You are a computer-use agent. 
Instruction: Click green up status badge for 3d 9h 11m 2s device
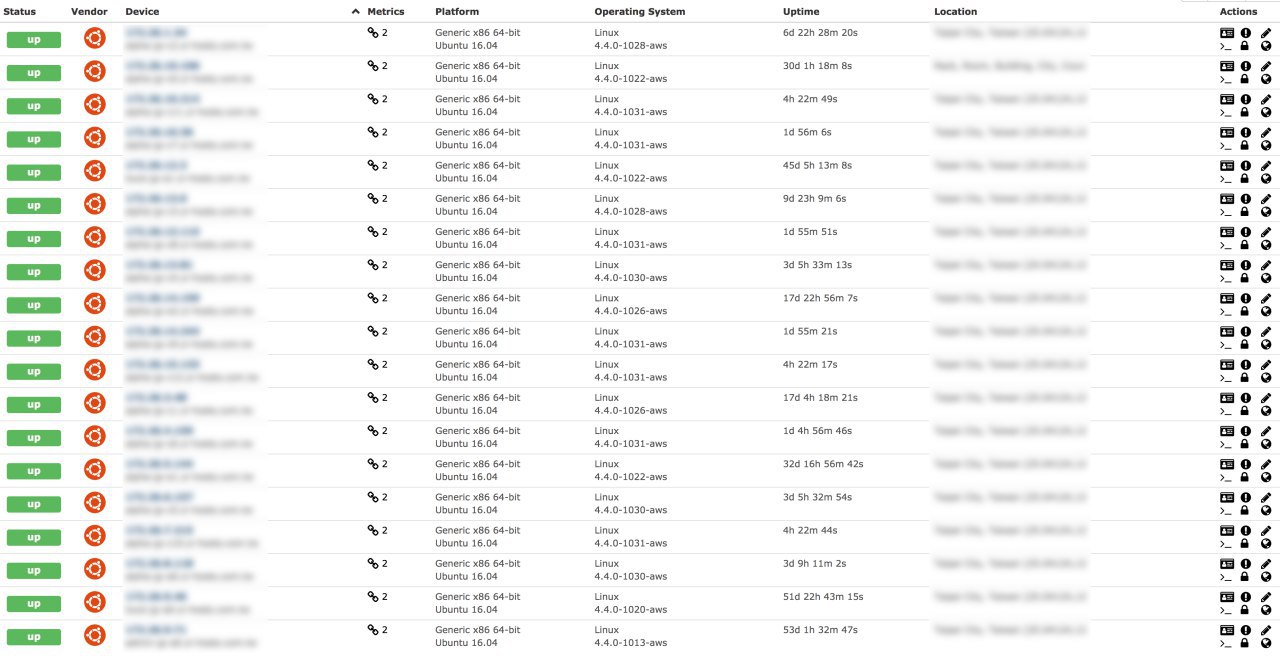click(34, 570)
